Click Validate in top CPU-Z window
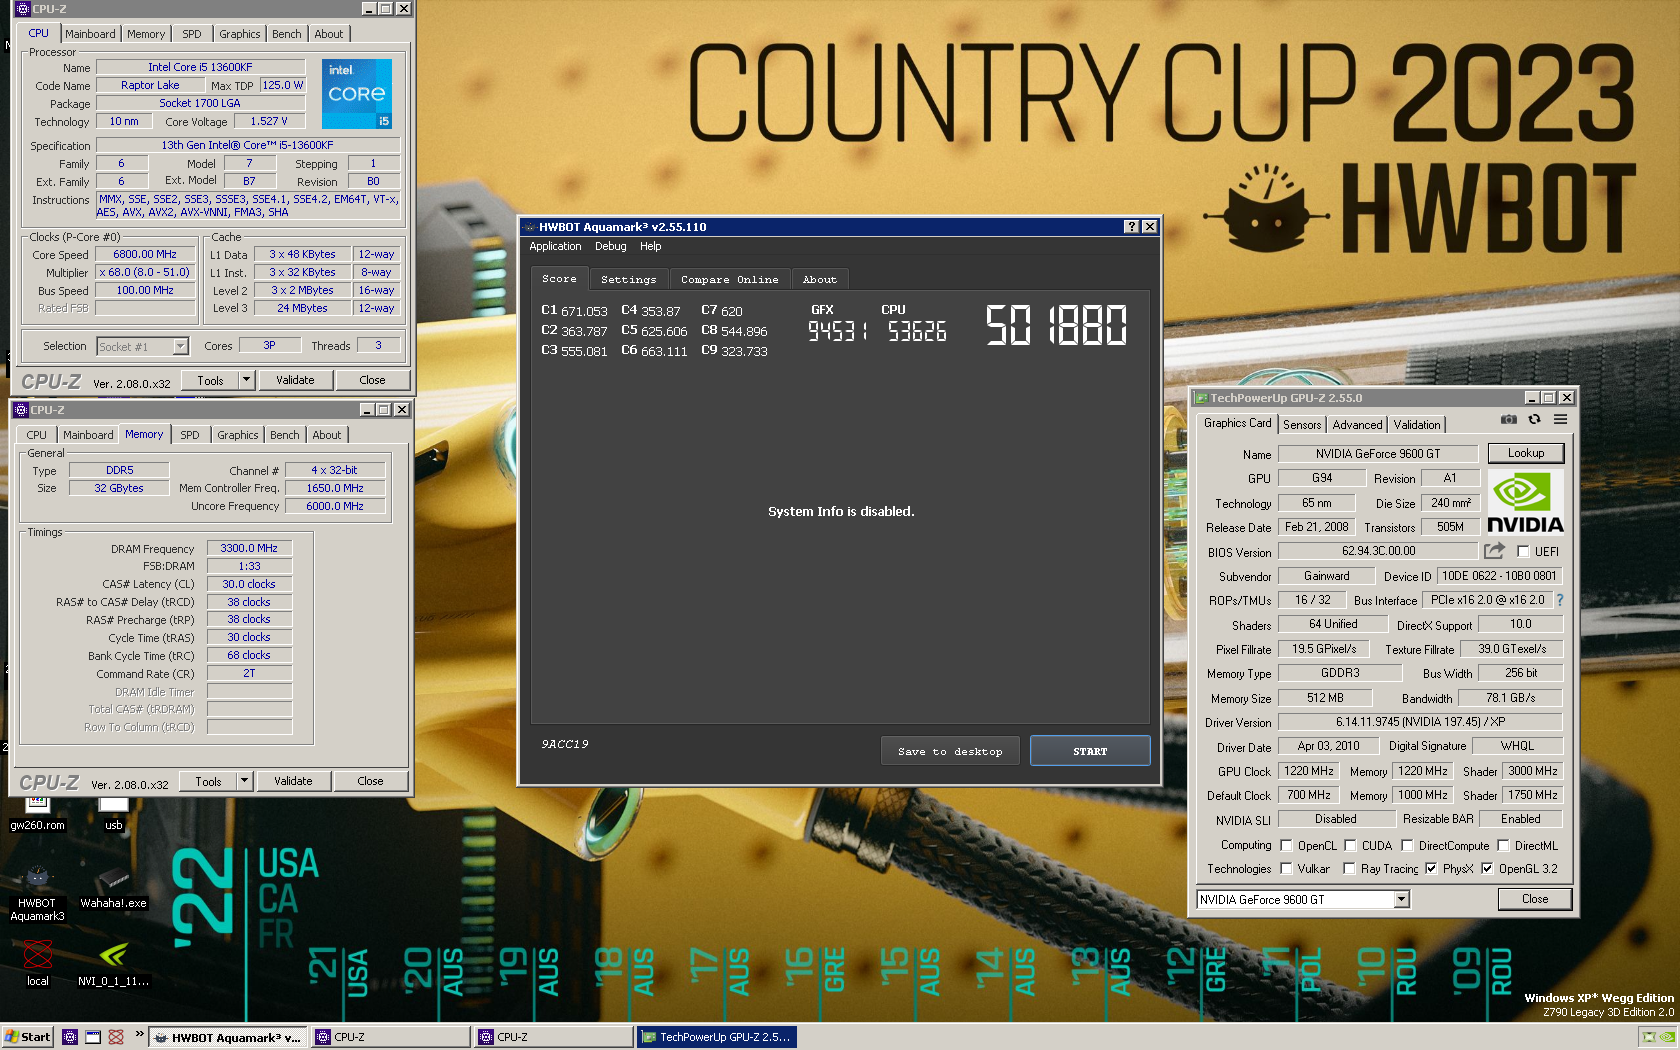This screenshot has width=1680, height=1050. 295,380
